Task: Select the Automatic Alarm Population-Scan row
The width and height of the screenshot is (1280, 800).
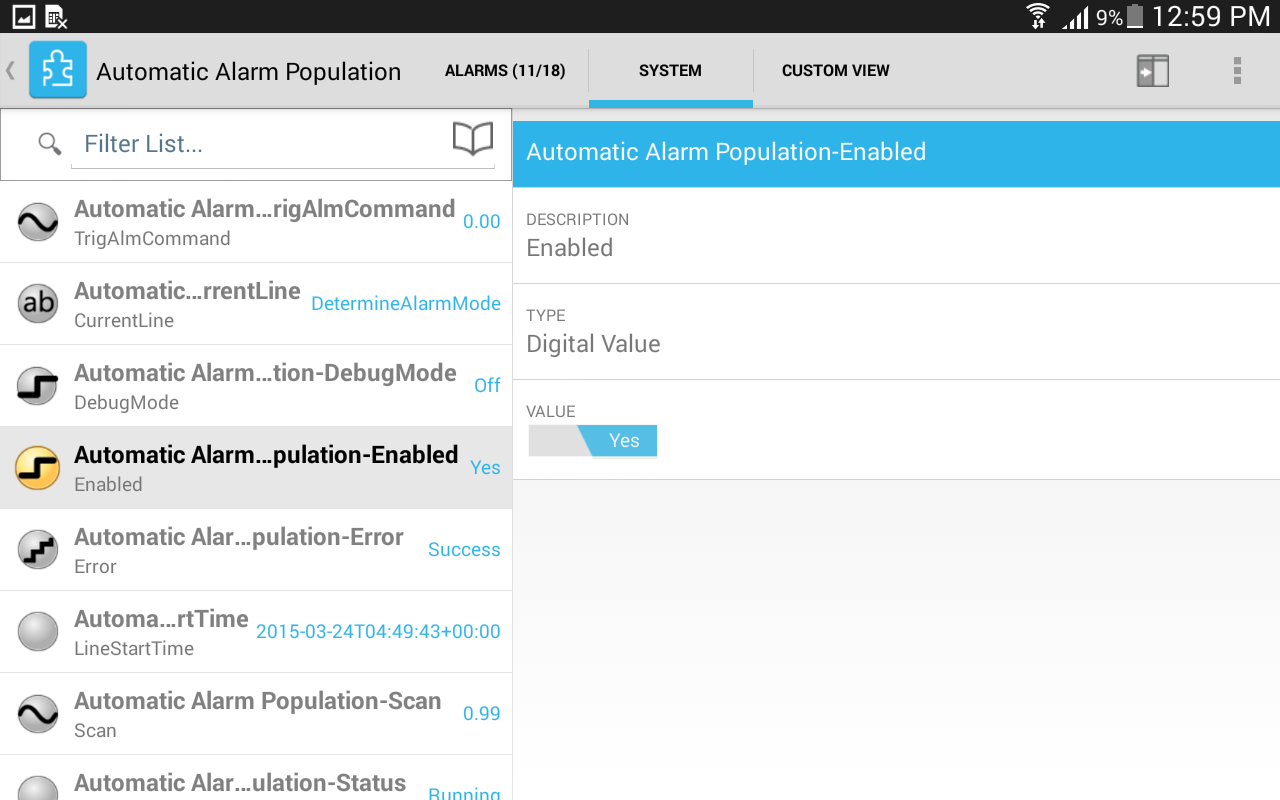Action: 256,714
